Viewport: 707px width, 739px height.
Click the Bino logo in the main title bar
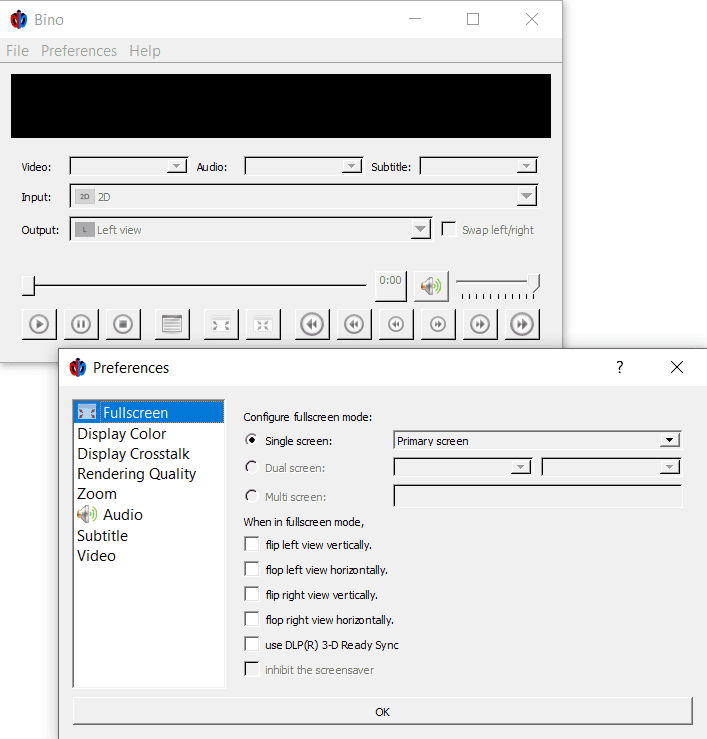pyautogui.click(x=19, y=19)
